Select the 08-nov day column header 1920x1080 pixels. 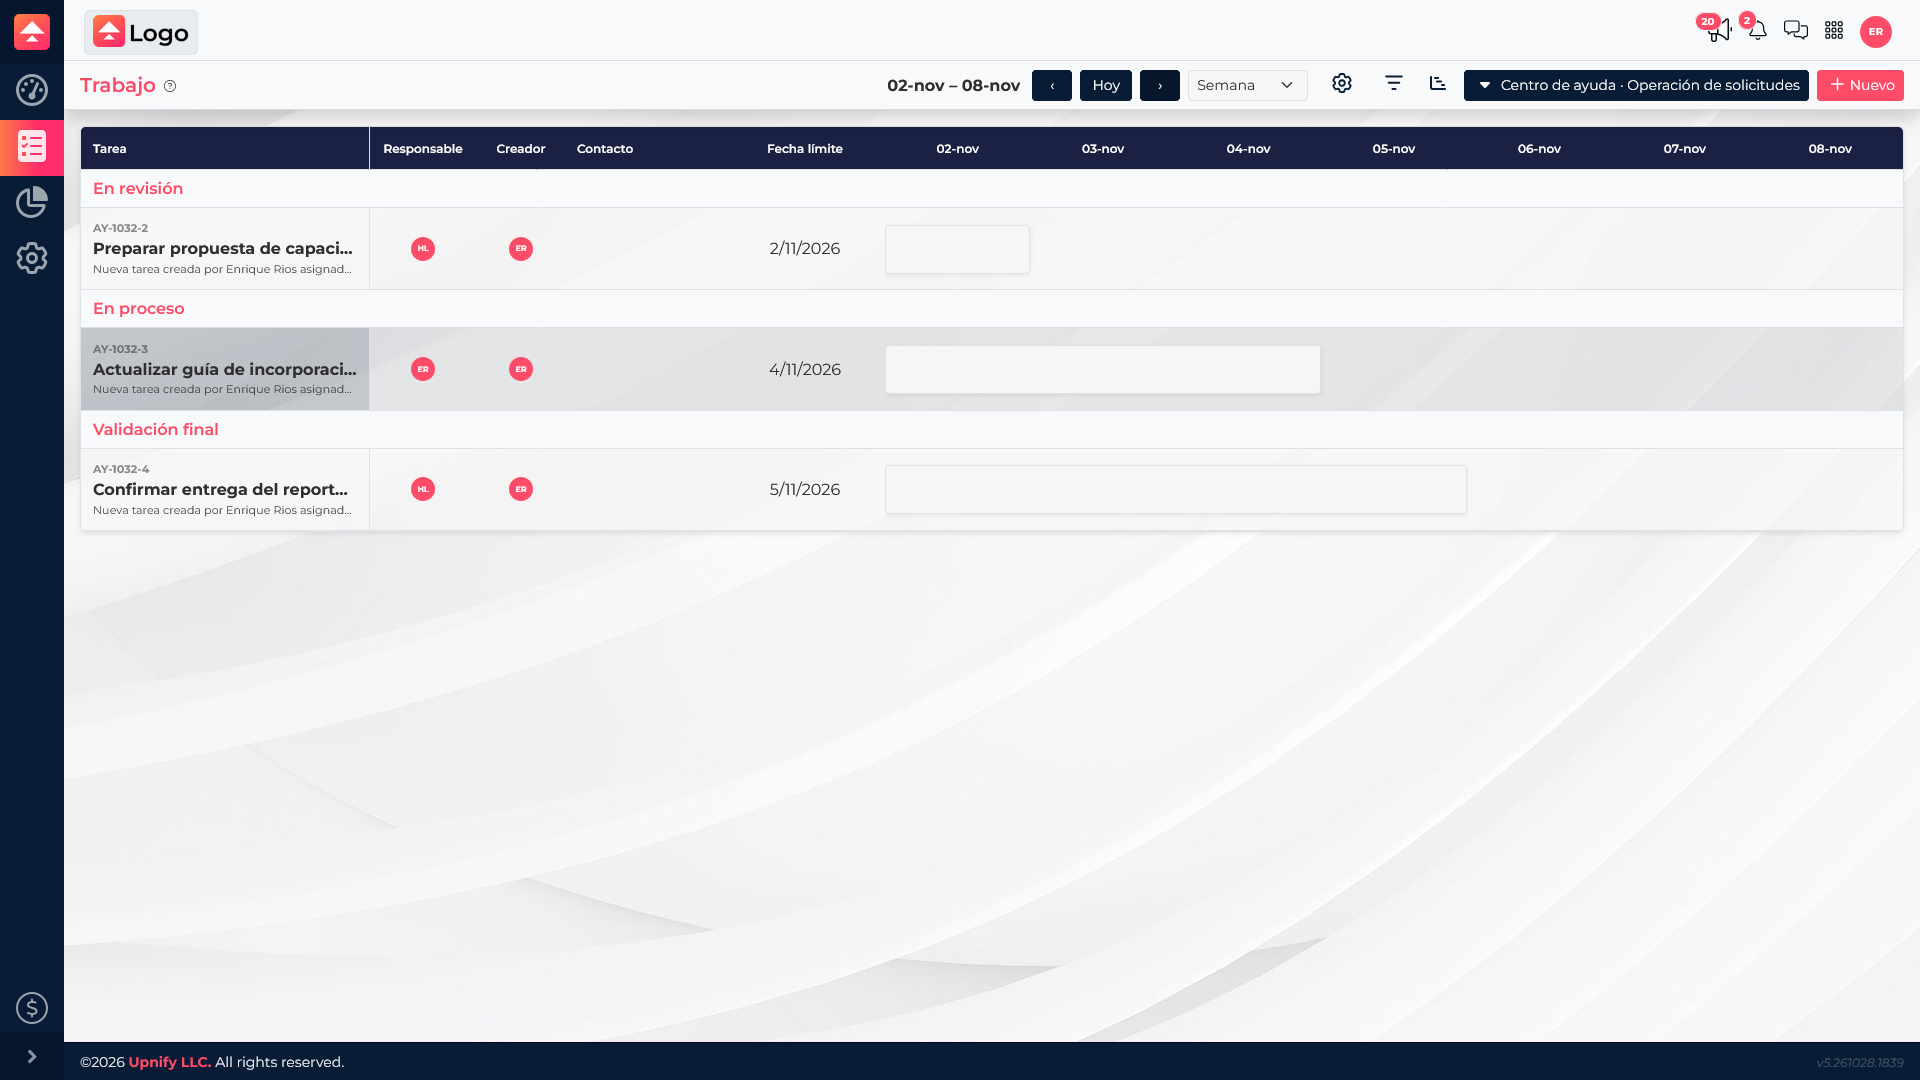(1830, 149)
